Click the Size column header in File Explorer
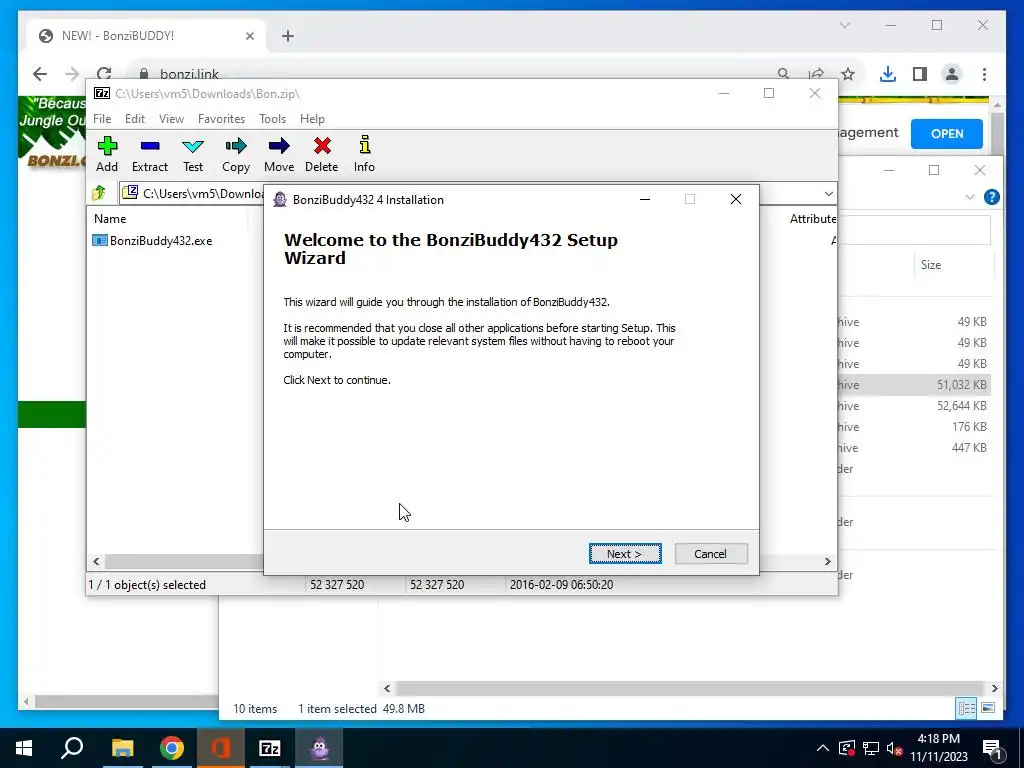The height and width of the screenshot is (768, 1024). [x=931, y=264]
